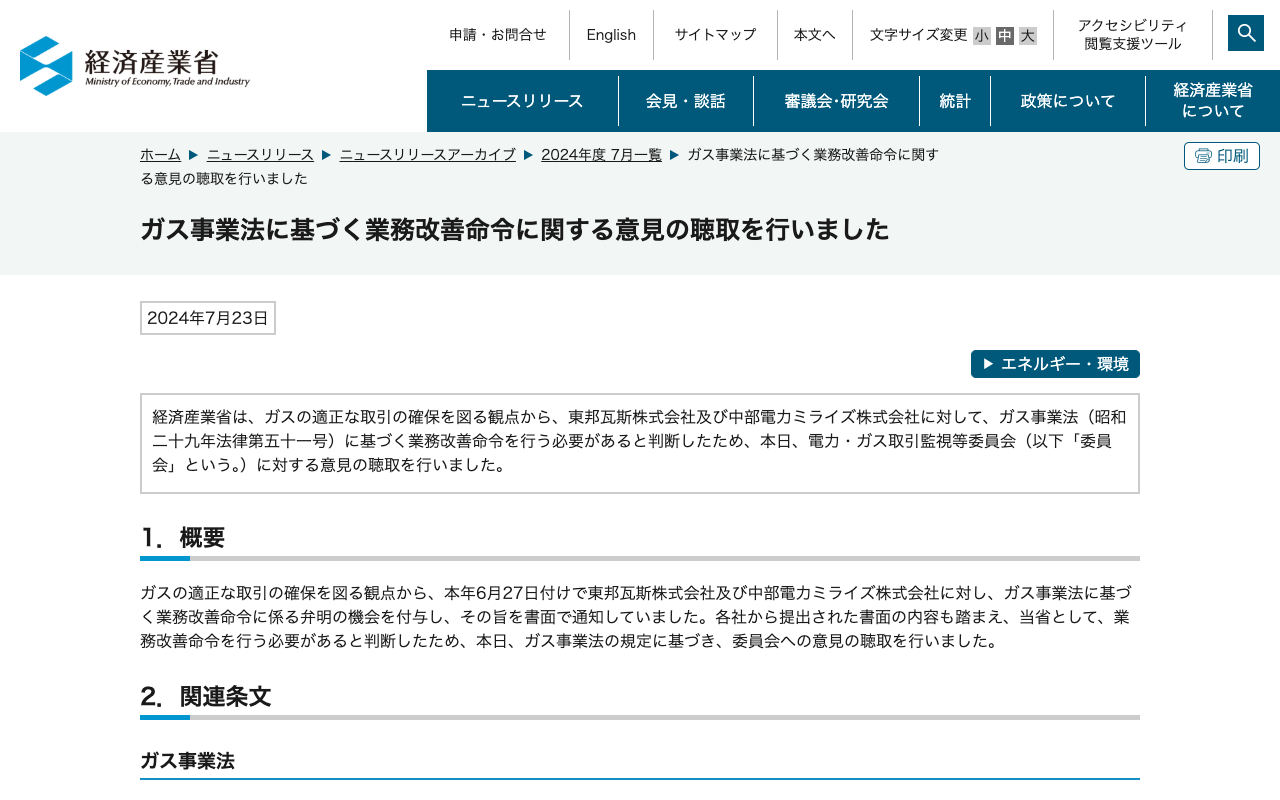Set text size to large 大
The width and height of the screenshot is (1280, 800).
(x=1028, y=36)
